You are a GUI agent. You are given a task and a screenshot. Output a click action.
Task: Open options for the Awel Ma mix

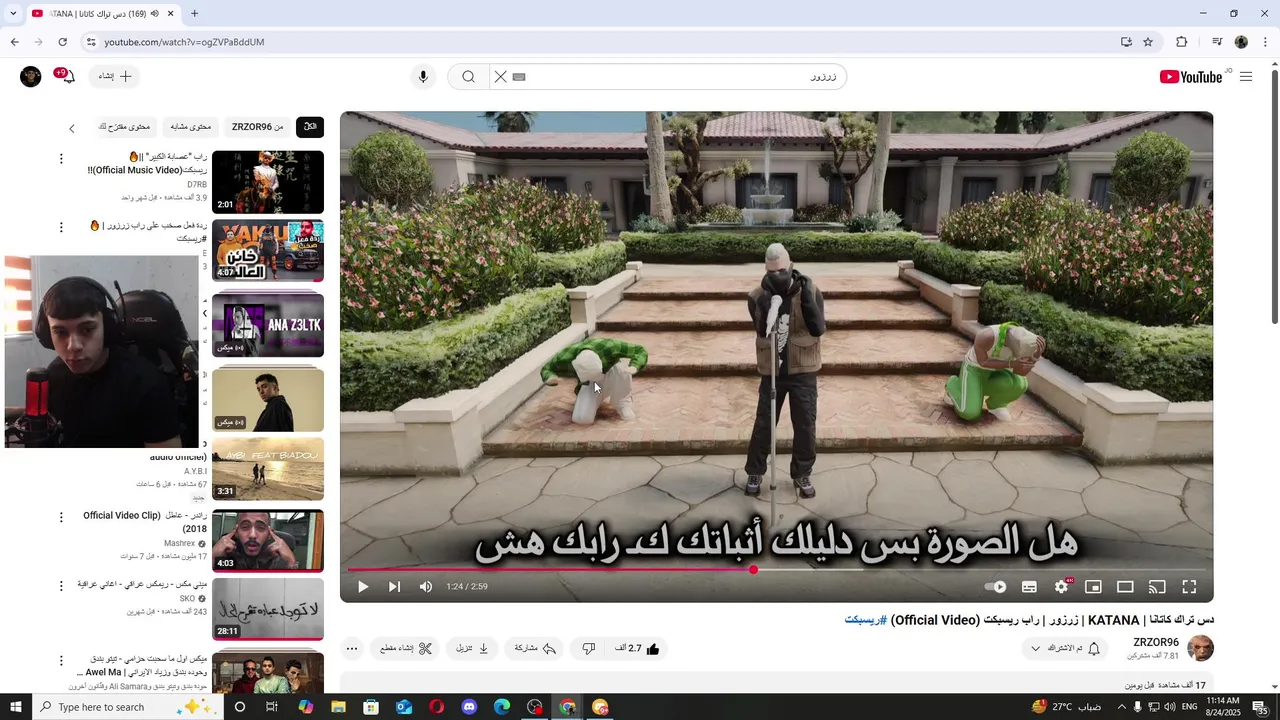tap(61, 661)
